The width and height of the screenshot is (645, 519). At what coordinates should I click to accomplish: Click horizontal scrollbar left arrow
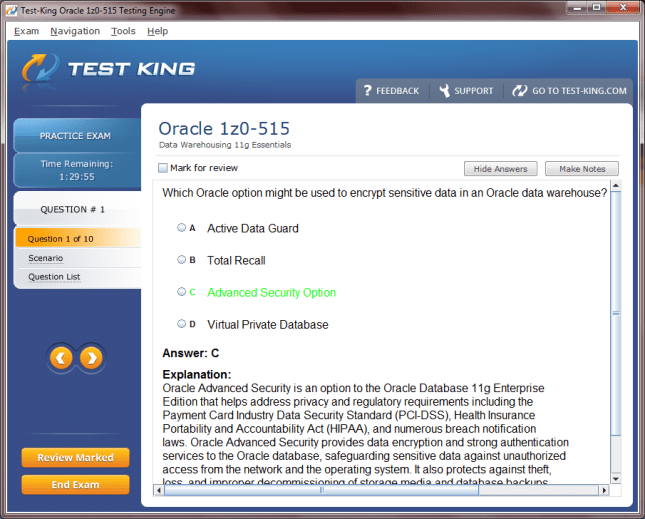click(x=159, y=490)
